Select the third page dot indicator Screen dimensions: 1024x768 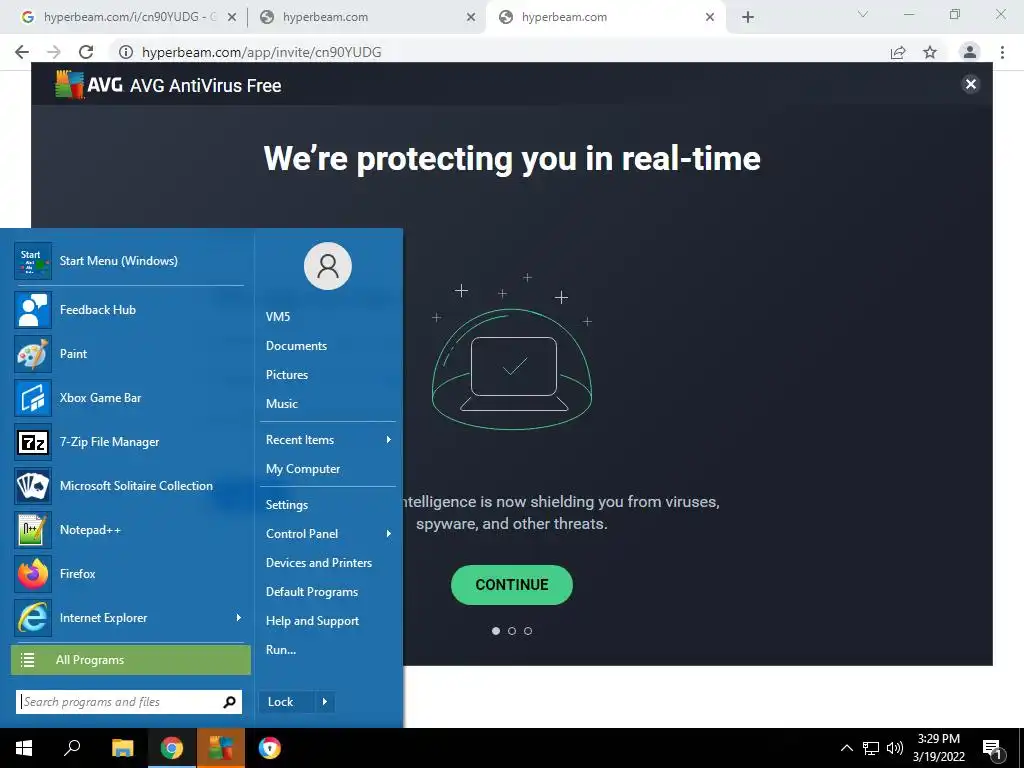tap(528, 631)
